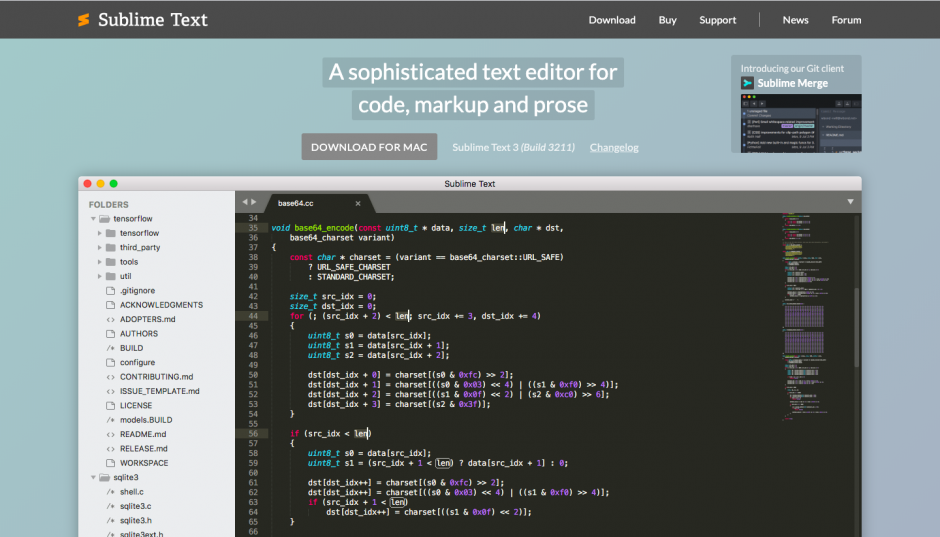Screen dimensions: 940x537
Task: Open the Support menu item
Action: (x=717, y=20)
